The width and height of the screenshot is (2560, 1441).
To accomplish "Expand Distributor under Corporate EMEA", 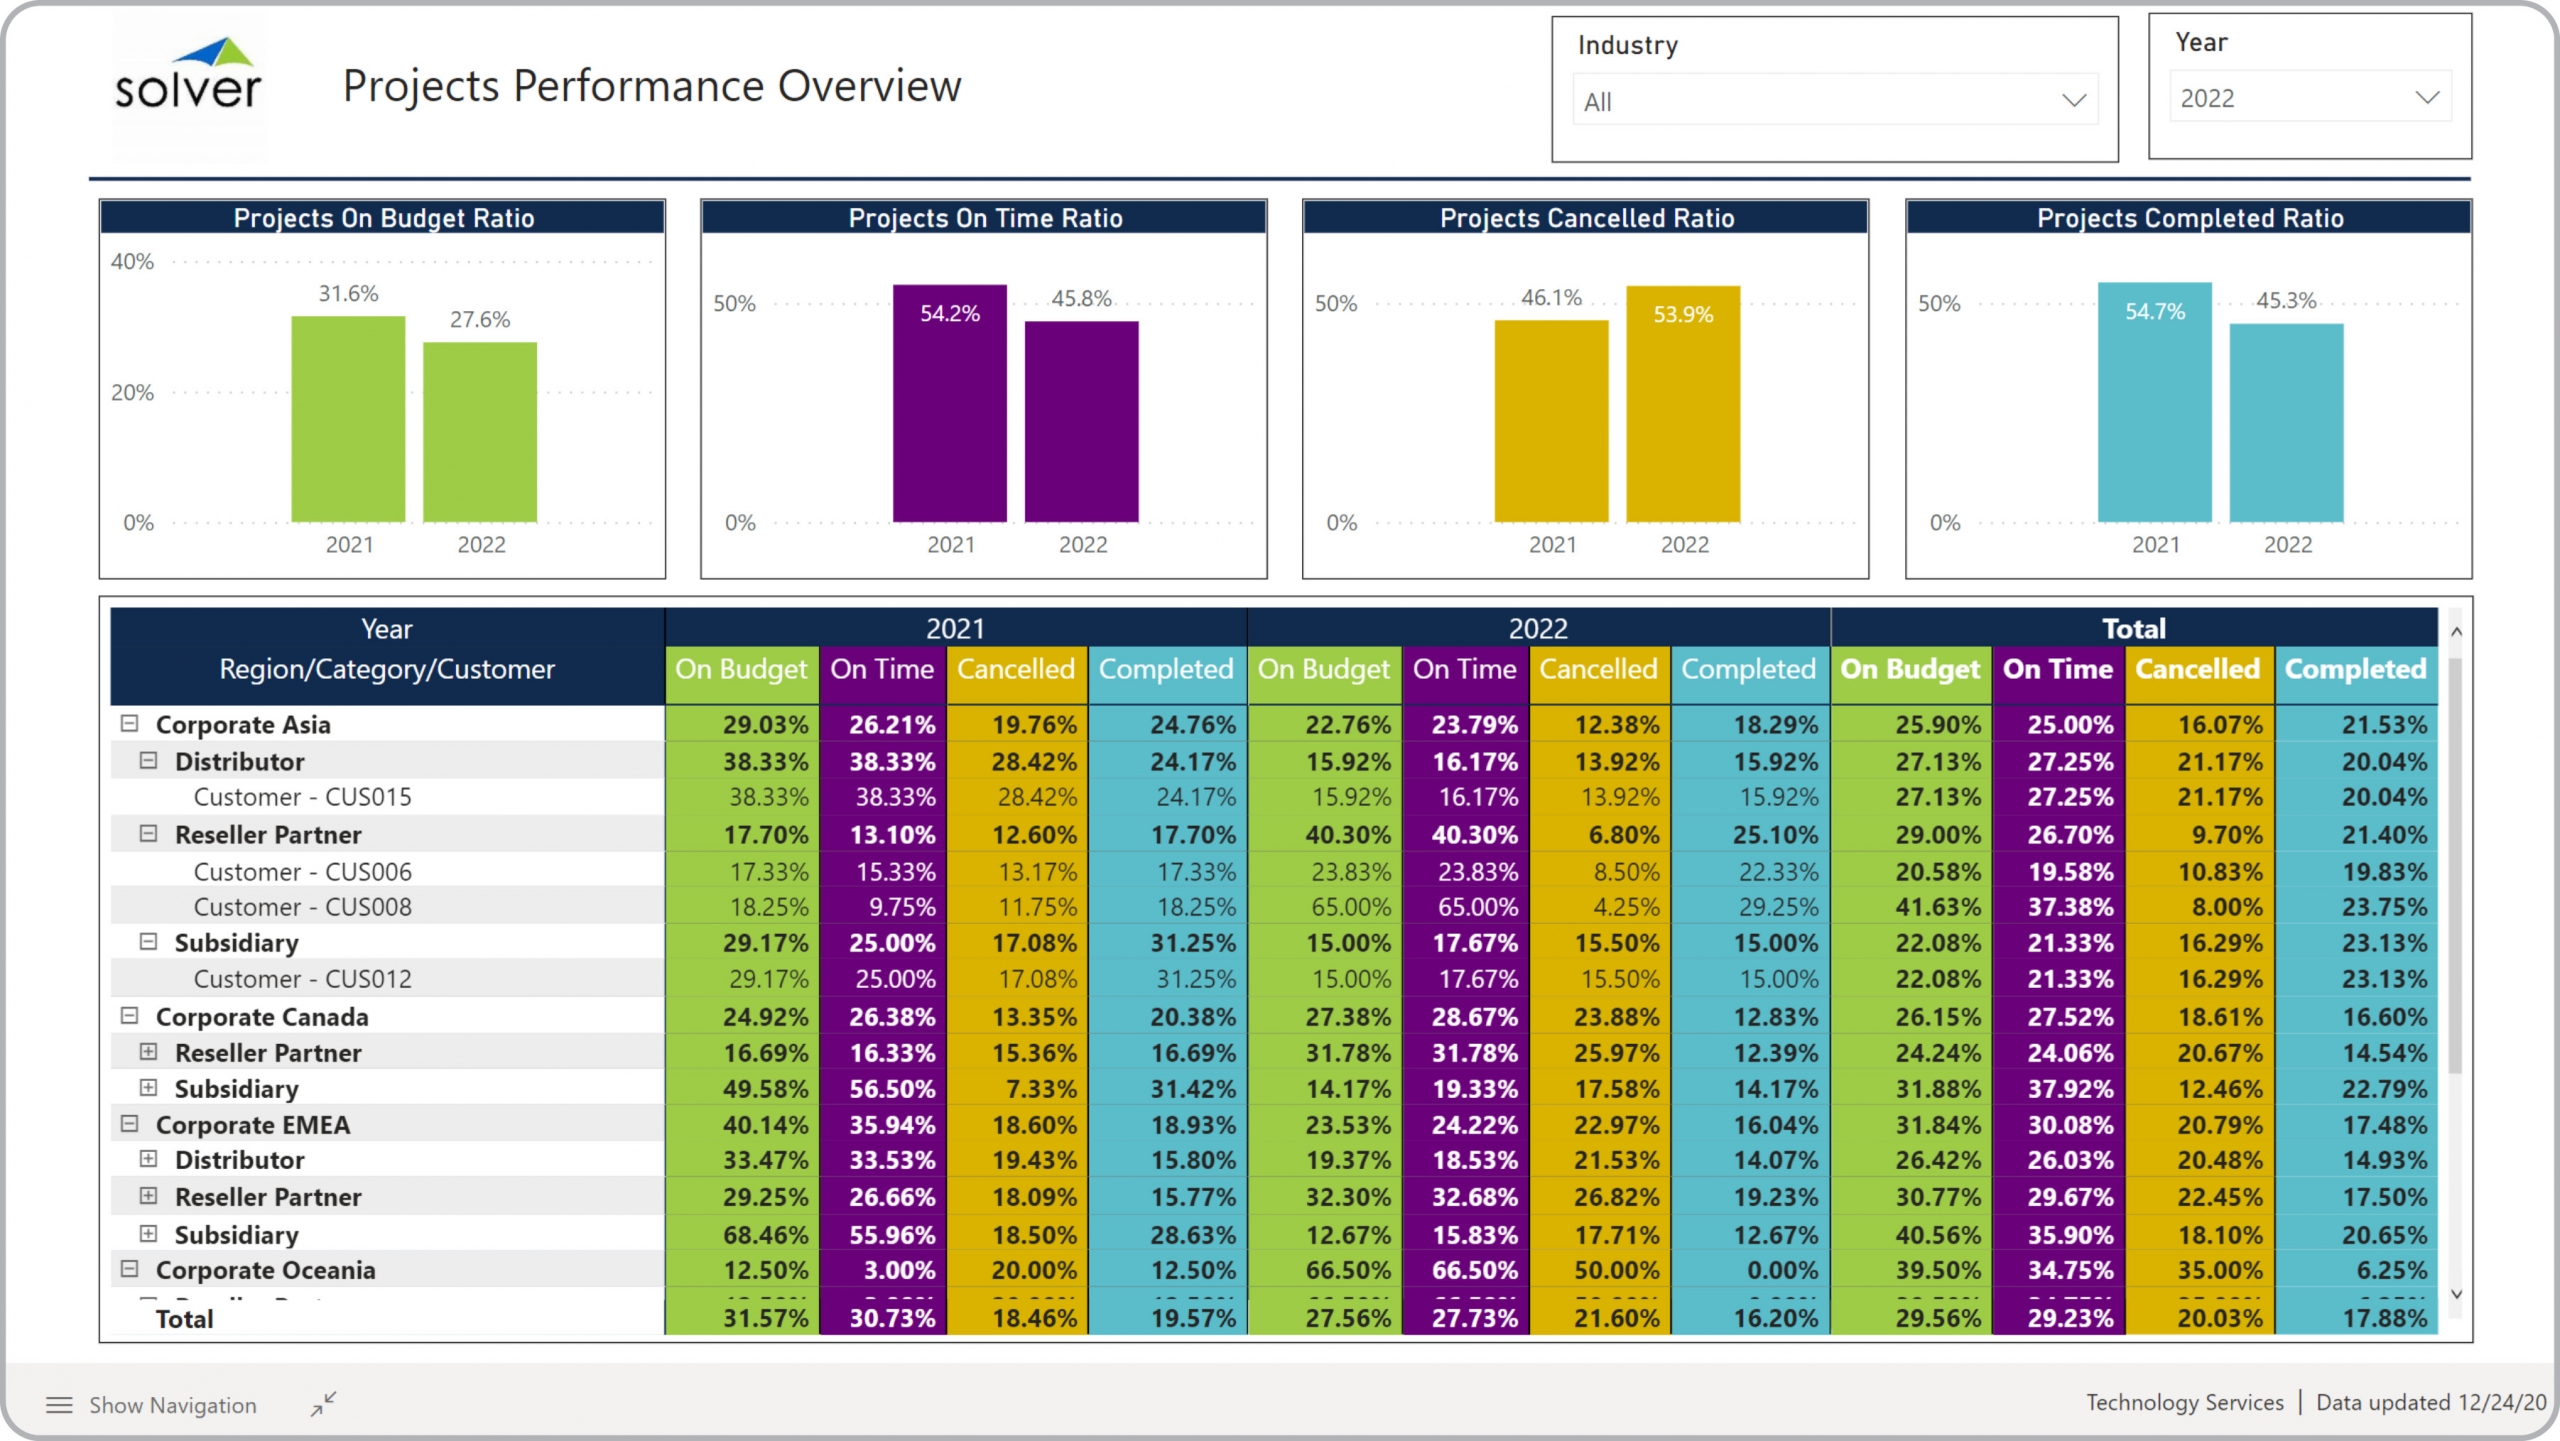I will [148, 1159].
